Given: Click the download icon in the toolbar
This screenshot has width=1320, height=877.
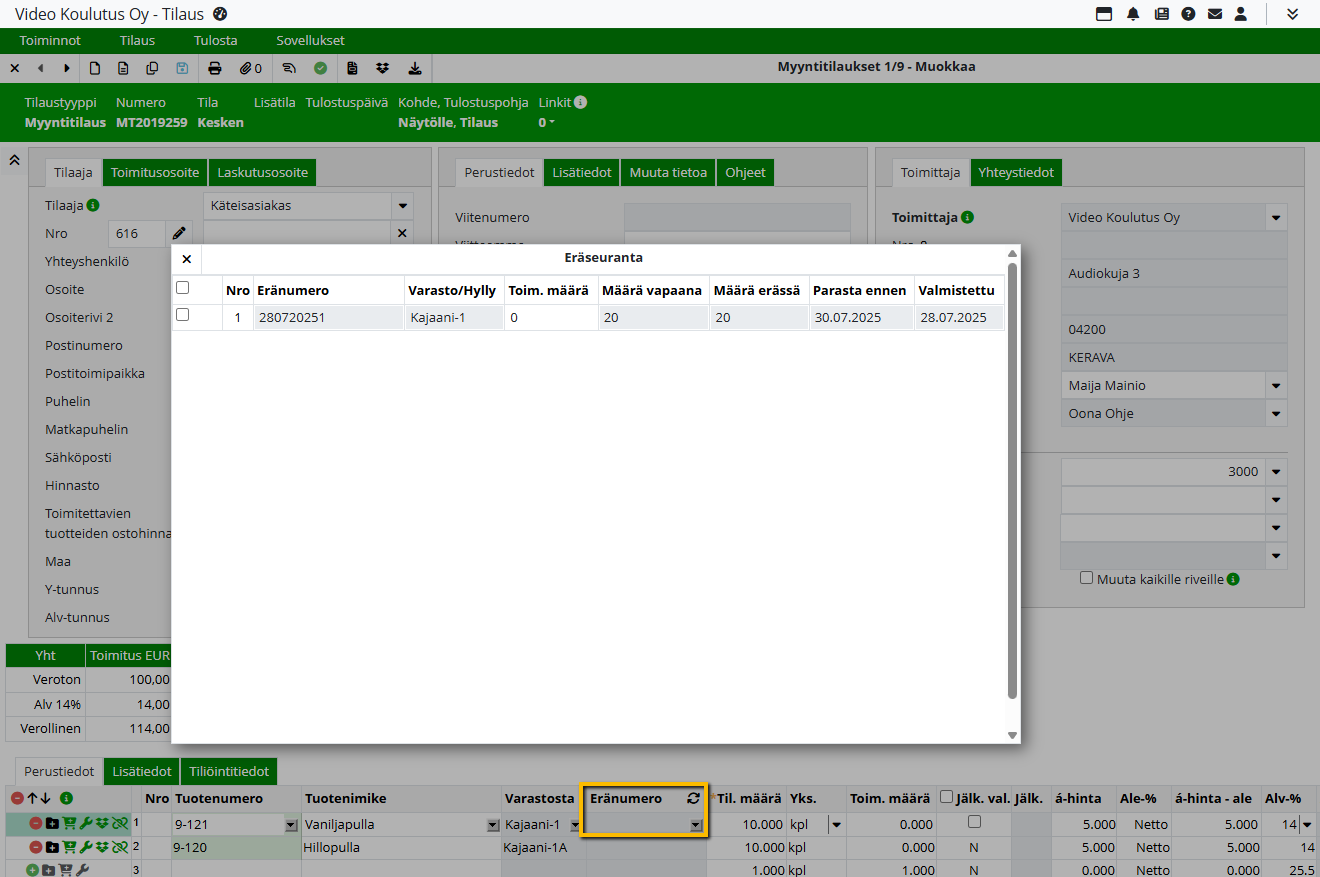Looking at the screenshot, I should tap(415, 68).
